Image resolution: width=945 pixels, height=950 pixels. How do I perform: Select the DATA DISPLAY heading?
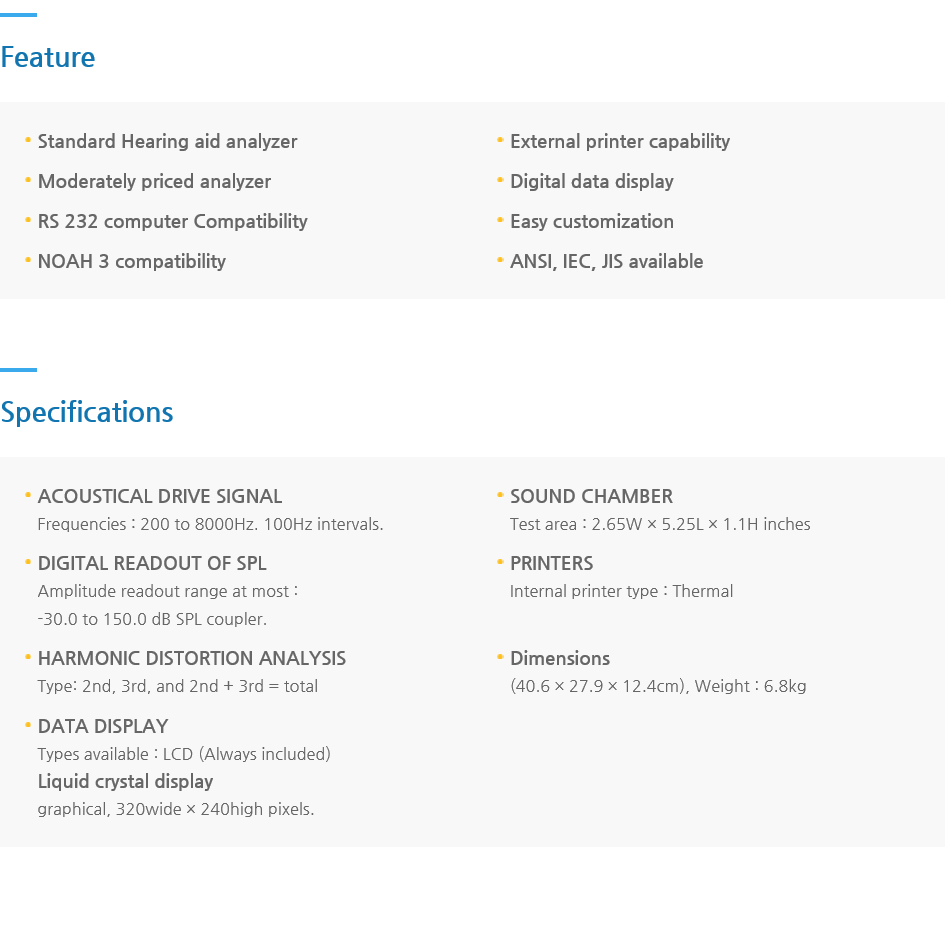(x=103, y=726)
